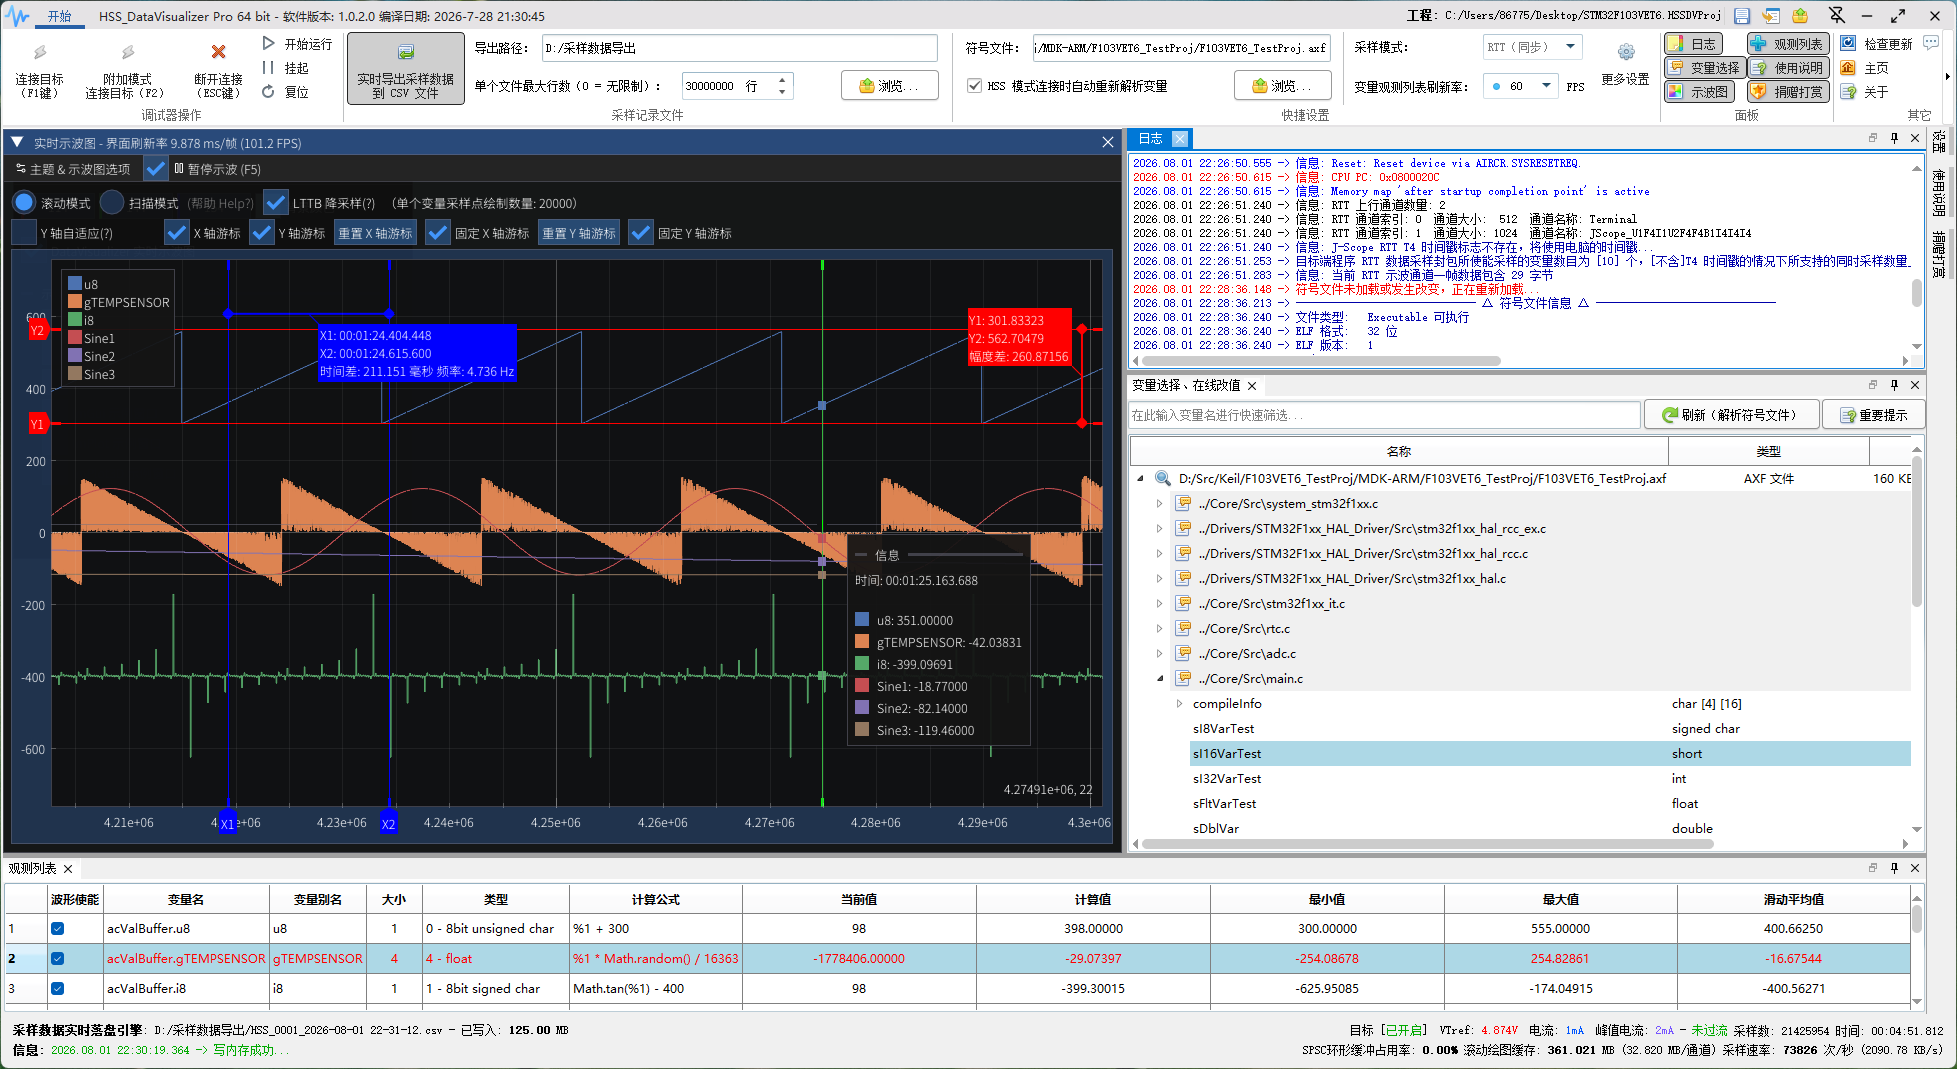
Task: Click the 复位 reset icon
Action: [x=268, y=91]
